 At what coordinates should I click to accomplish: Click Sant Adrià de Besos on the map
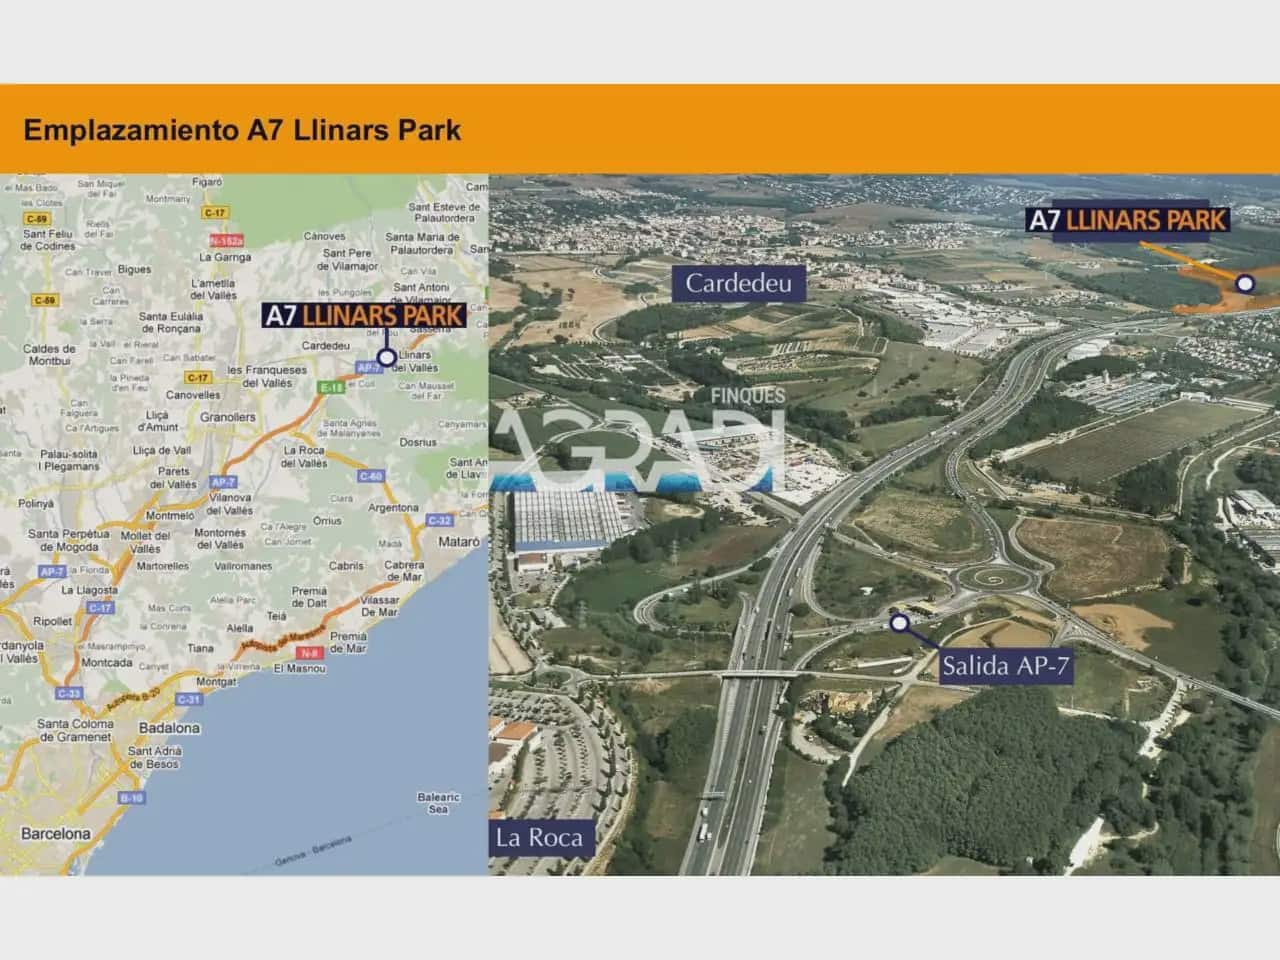tap(154, 758)
